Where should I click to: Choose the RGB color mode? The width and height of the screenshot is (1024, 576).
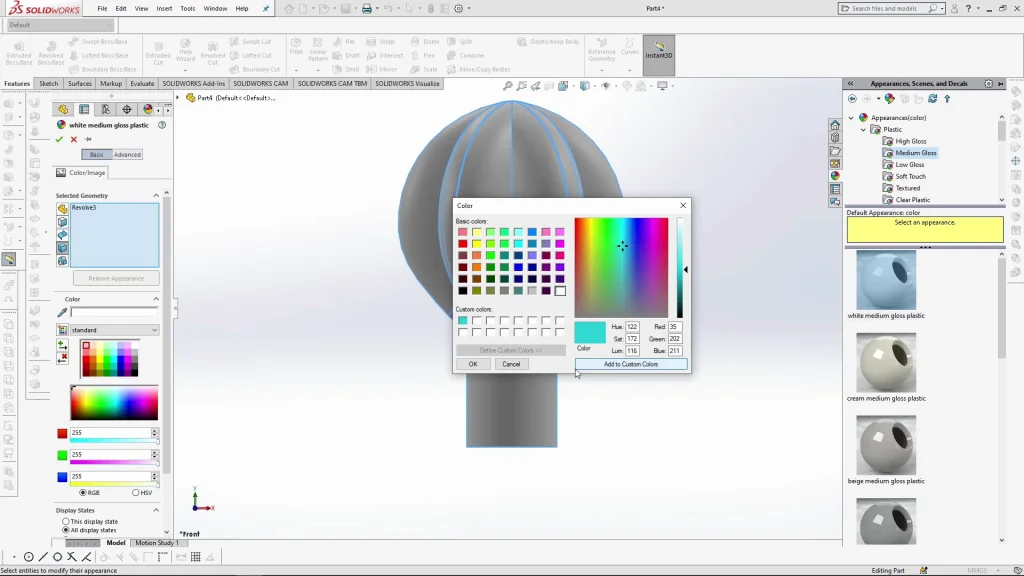[82, 492]
